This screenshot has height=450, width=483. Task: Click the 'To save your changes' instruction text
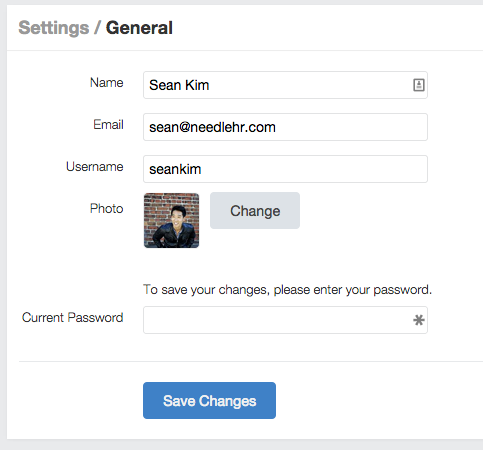pyautogui.click(x=287, y=290)
